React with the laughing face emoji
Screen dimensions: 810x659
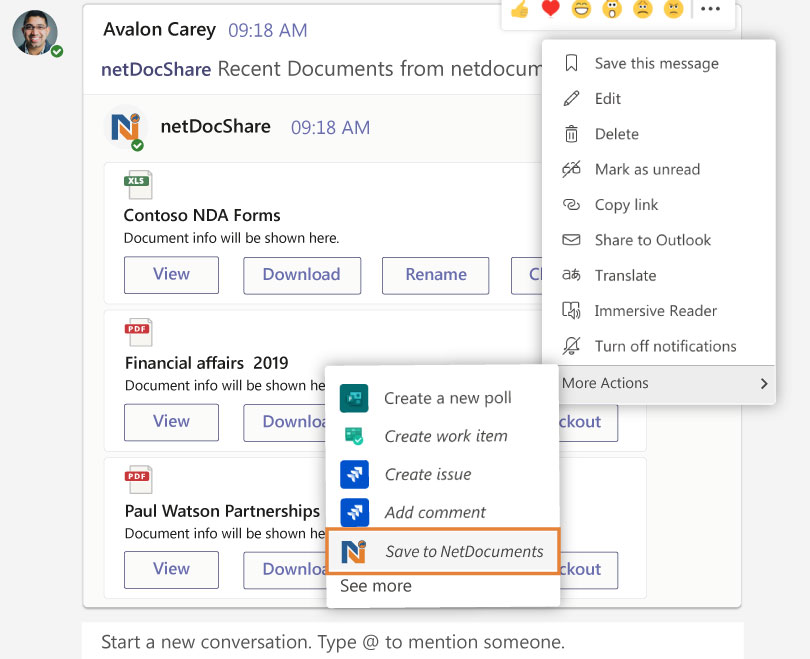point(581,9)
